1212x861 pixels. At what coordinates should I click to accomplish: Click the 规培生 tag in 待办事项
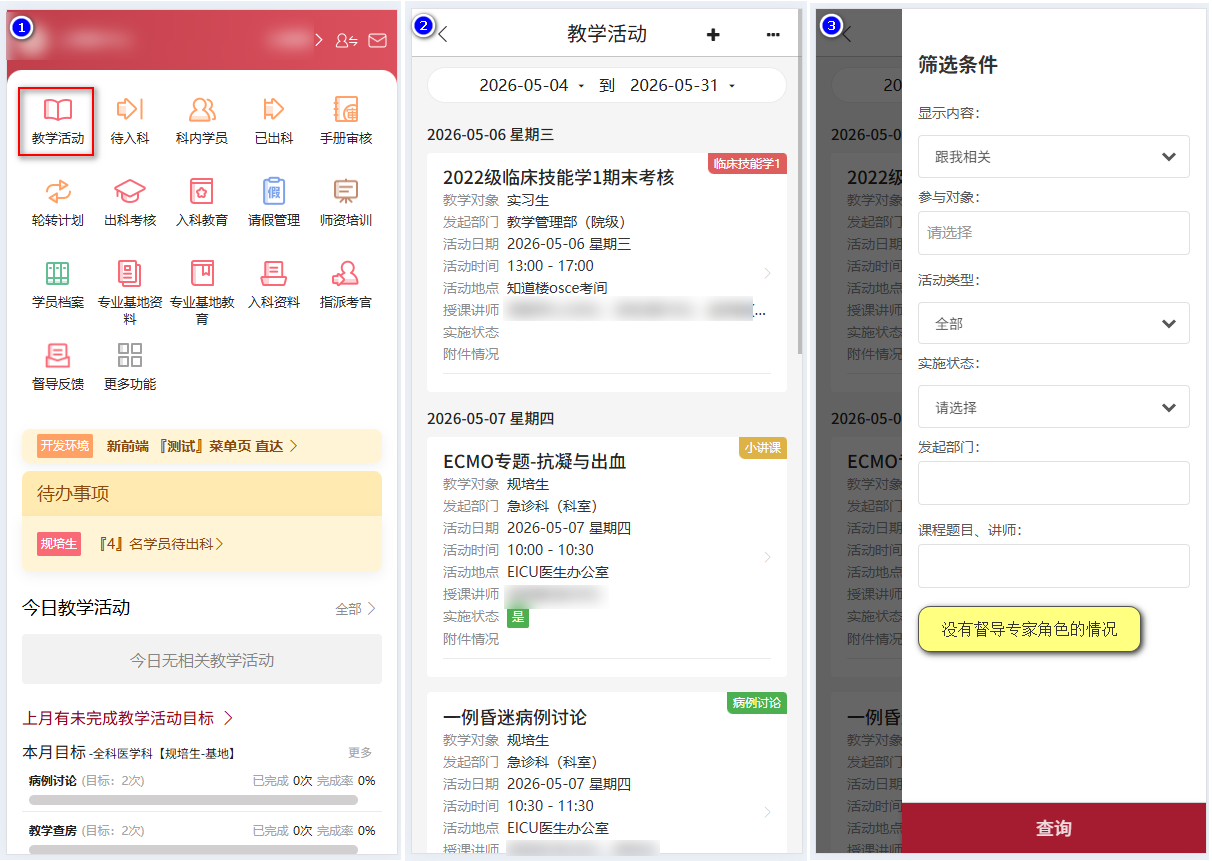point(59,544)
